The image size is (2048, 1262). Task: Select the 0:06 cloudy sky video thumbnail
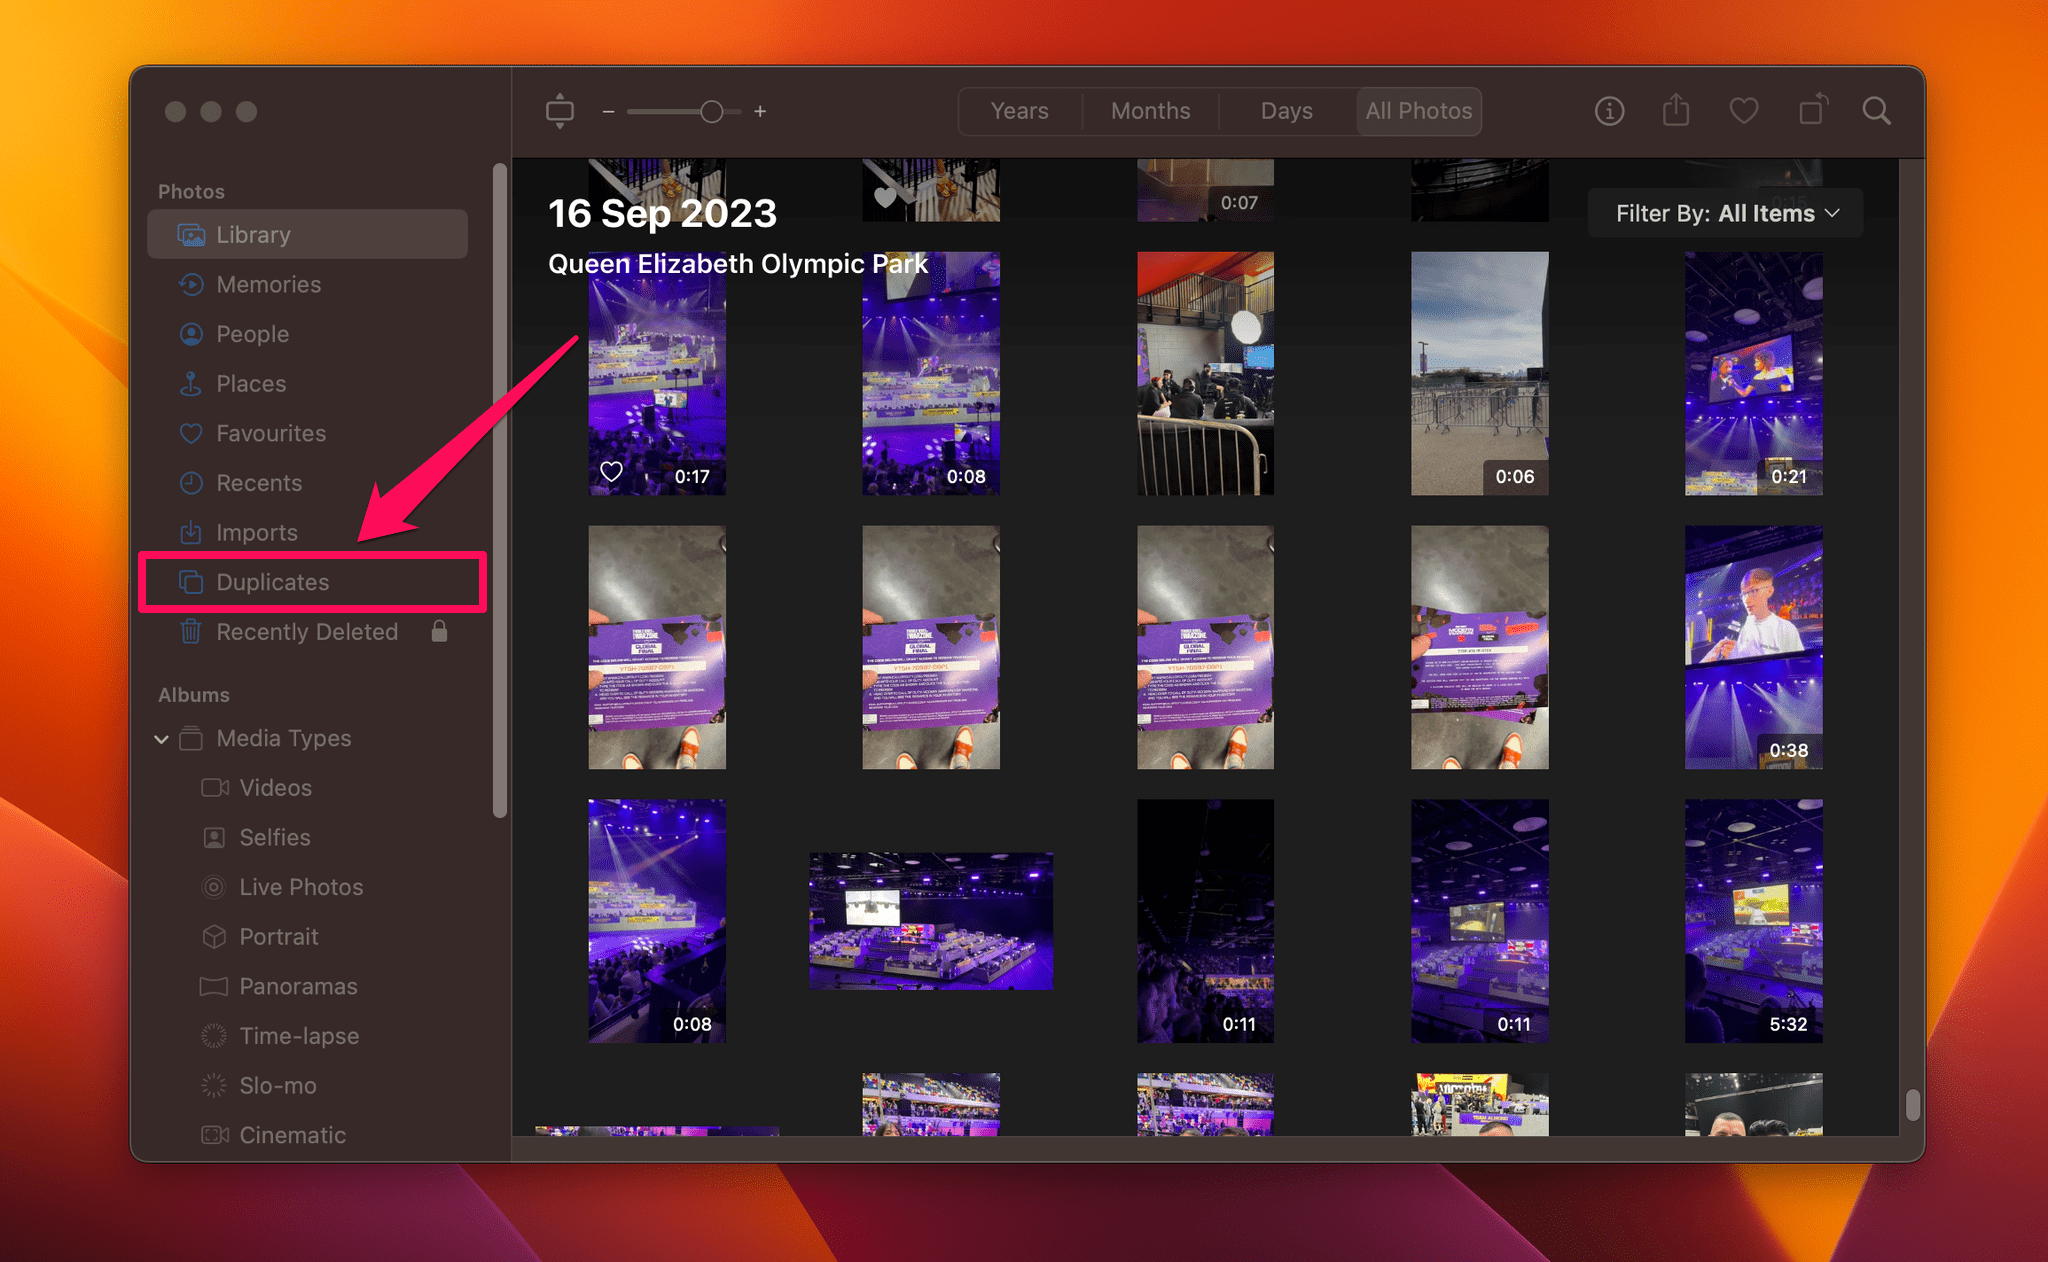(x=1479, y=373)
